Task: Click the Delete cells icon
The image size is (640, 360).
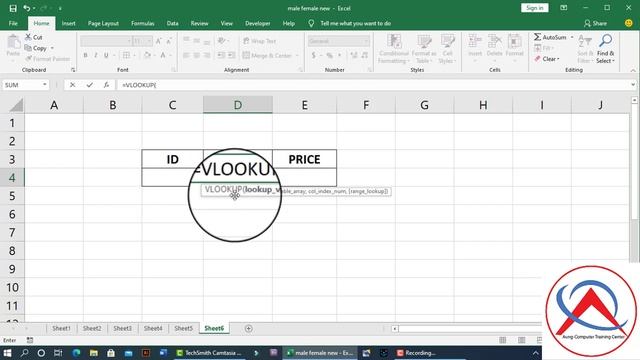Action: click(494, 41)
